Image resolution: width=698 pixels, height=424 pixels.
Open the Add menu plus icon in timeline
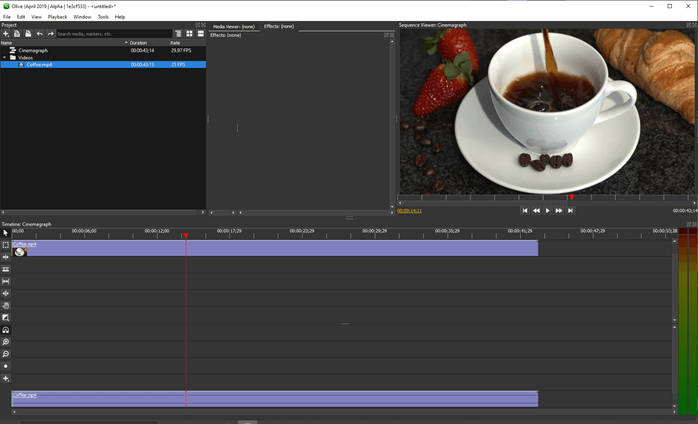[x=6, y=379]
